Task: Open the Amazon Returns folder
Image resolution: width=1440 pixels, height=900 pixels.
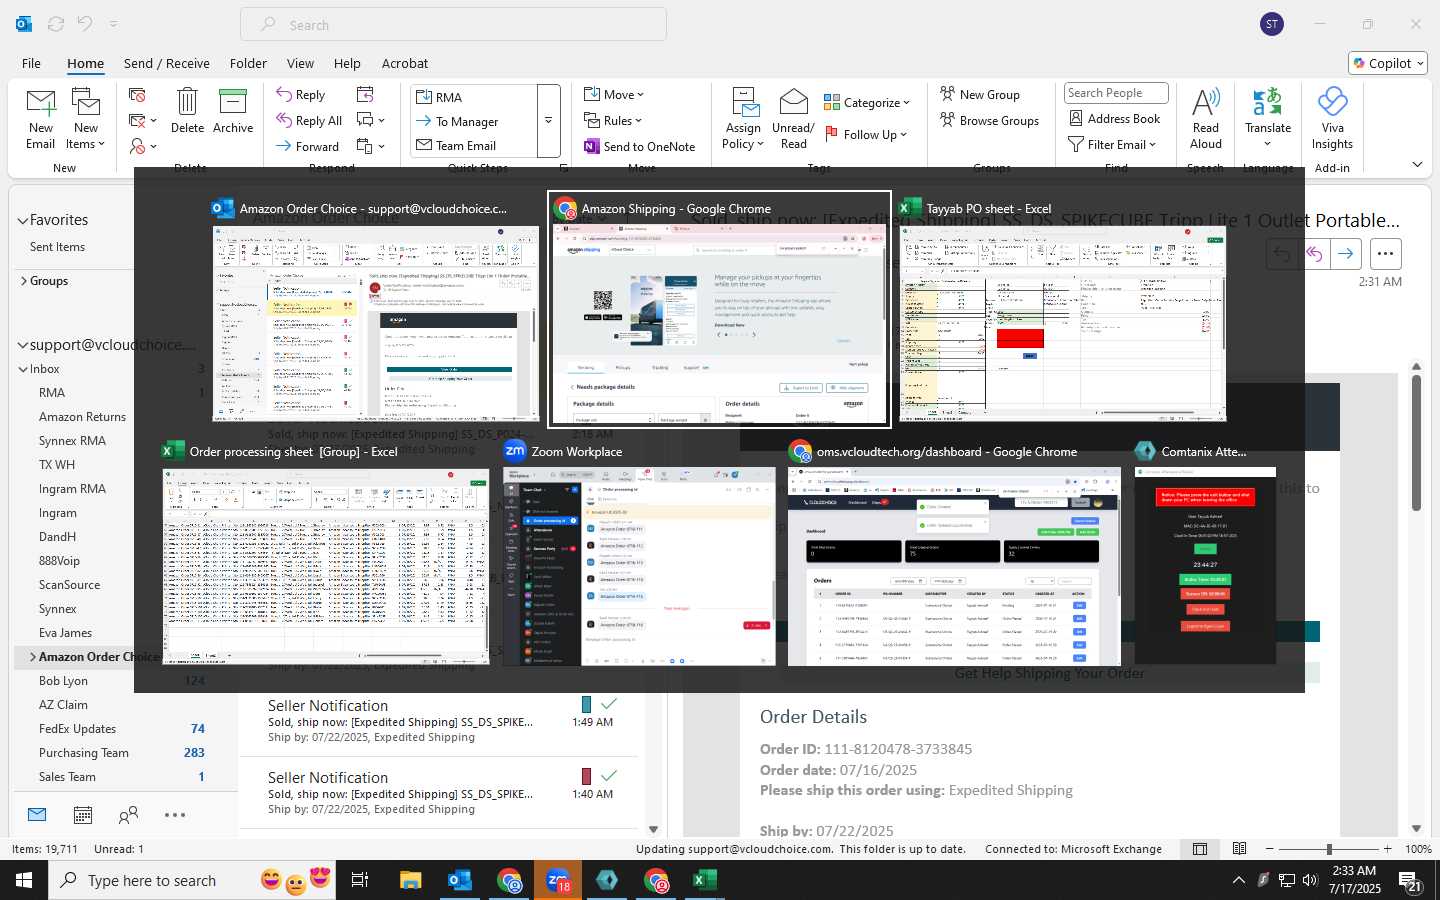Action: pyautogui.click(x=82, y=417)
